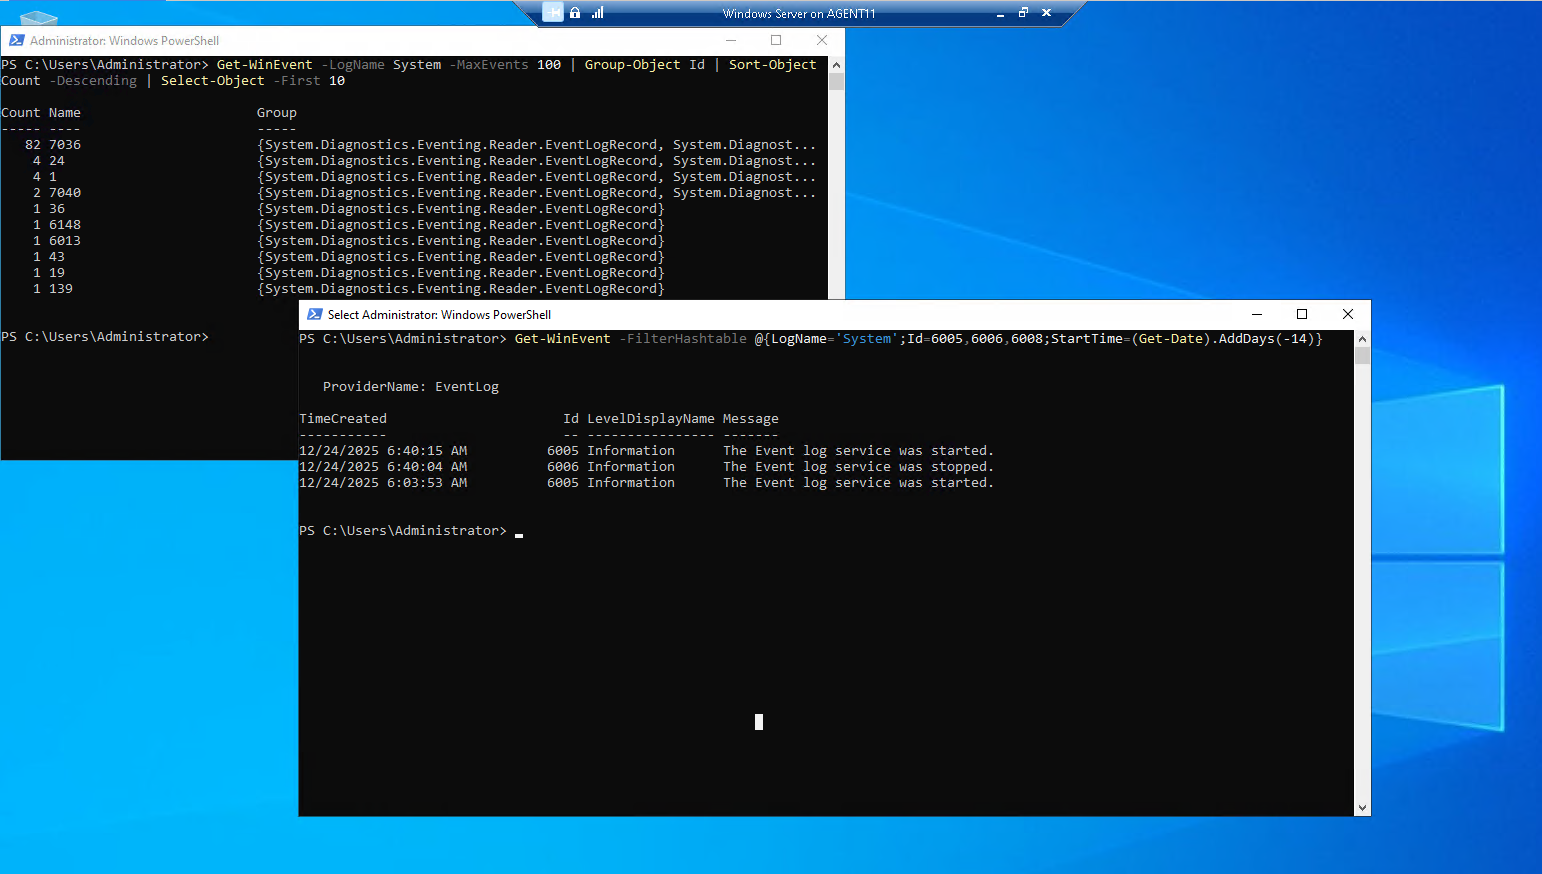1542x874 pixels.
Task: Maximize the background Administrator PowerShell window
Action: click(776, 40)
